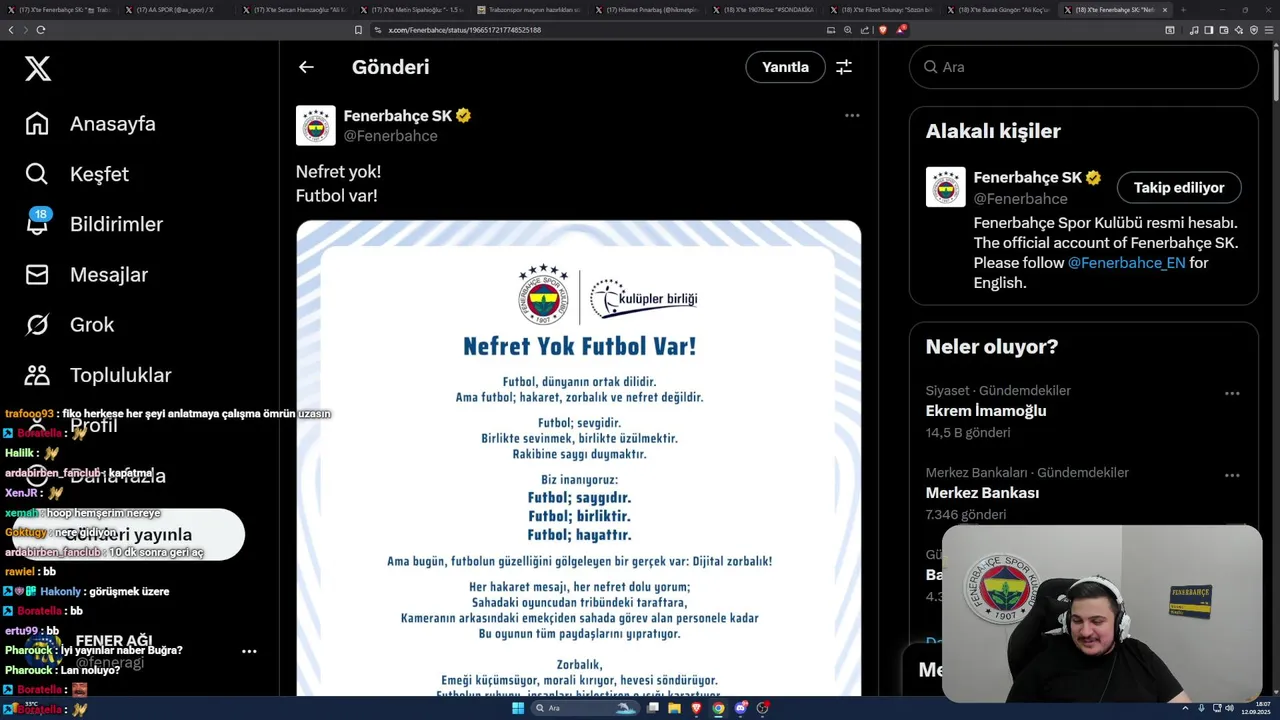Switch to Sercan Hamzaoğlu tab

tap(294, 10)
